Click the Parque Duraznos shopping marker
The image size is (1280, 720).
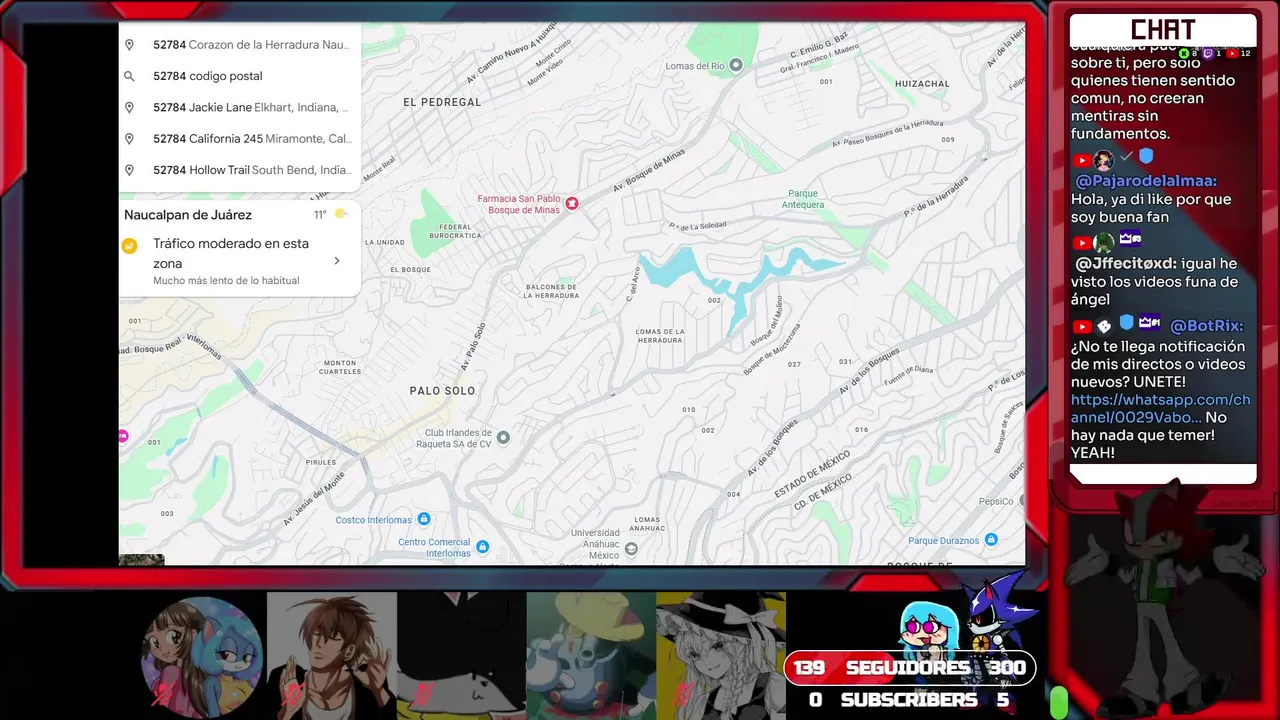pos(991,540)
